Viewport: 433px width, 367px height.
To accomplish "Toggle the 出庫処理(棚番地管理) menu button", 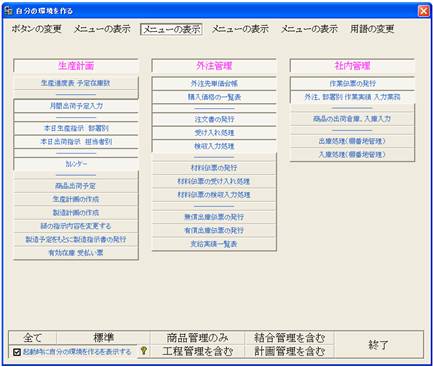I will click(x=352, y=141).
